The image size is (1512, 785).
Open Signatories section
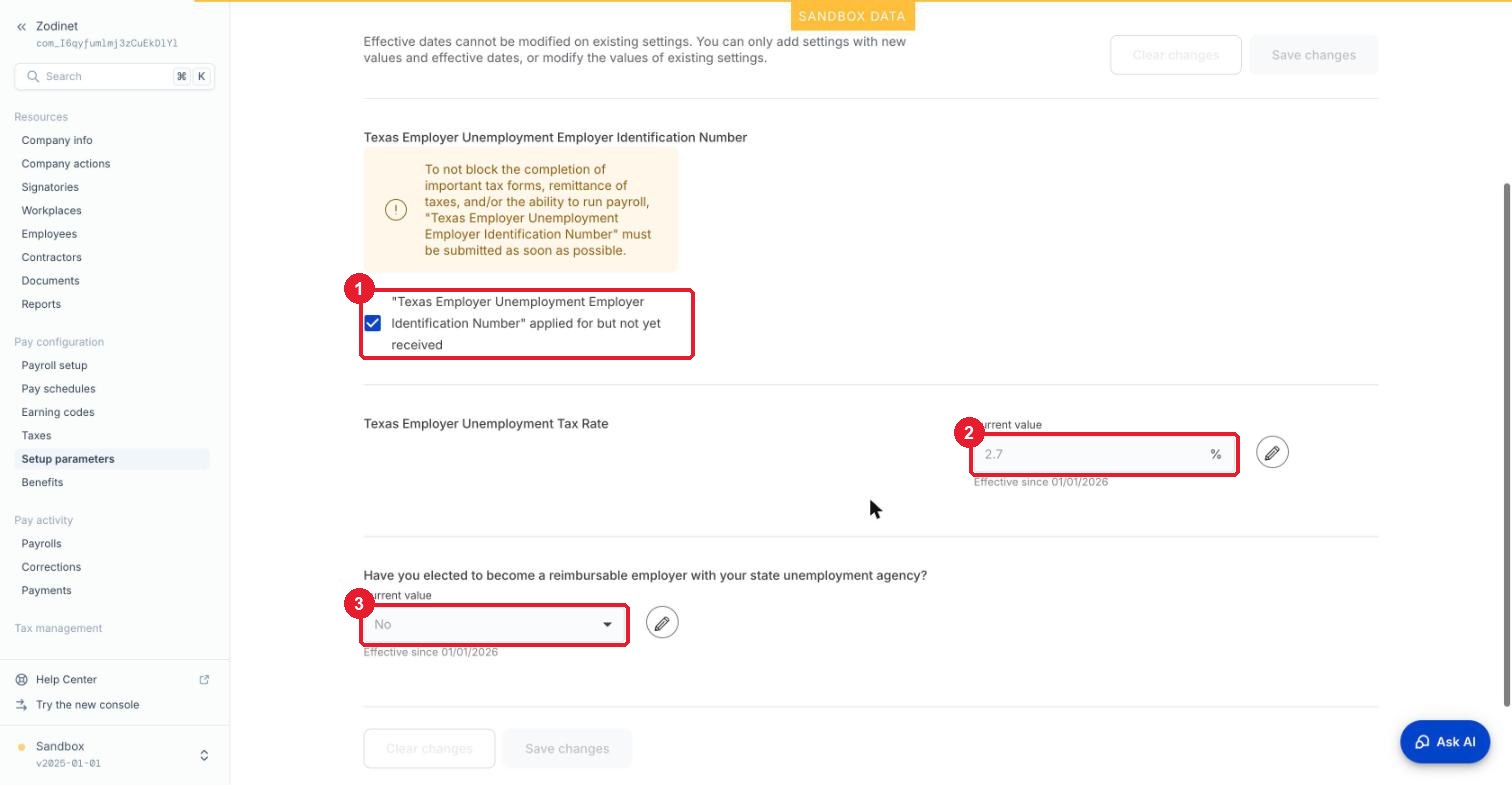[50, 188]
